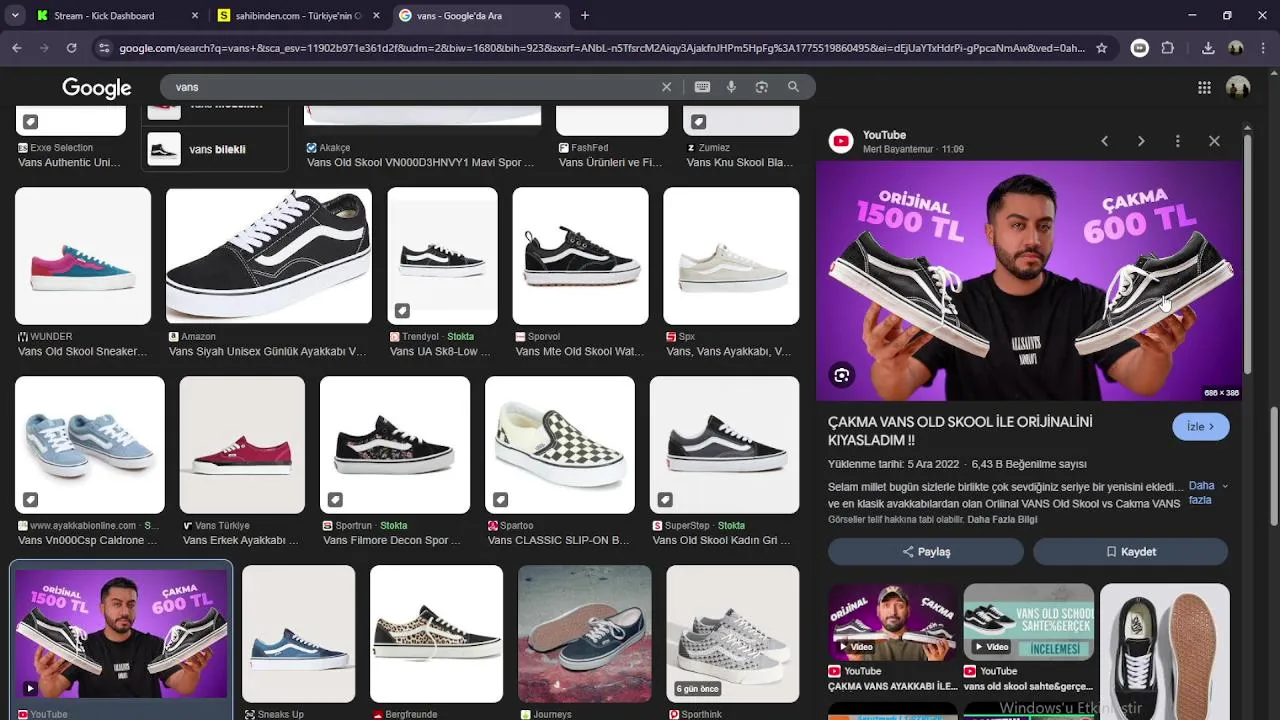Open ÇAKMA VANS OLD SKOOL video title
This screenshot has height=720, width=1280.
pos(960,431)
